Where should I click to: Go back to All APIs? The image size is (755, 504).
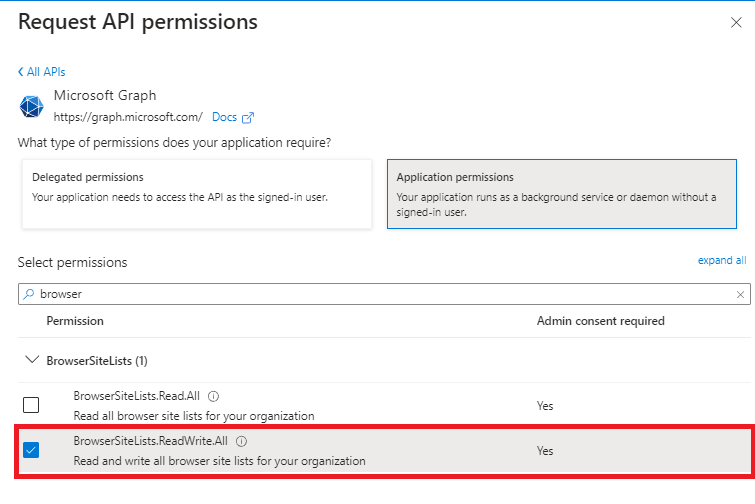[x=42, y=72]
